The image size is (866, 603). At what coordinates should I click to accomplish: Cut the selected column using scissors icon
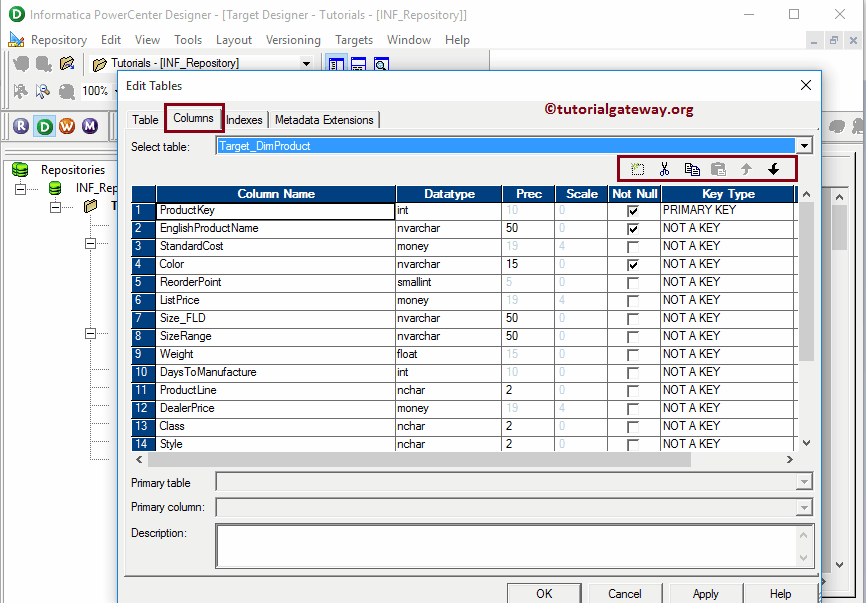pos(664,168)
